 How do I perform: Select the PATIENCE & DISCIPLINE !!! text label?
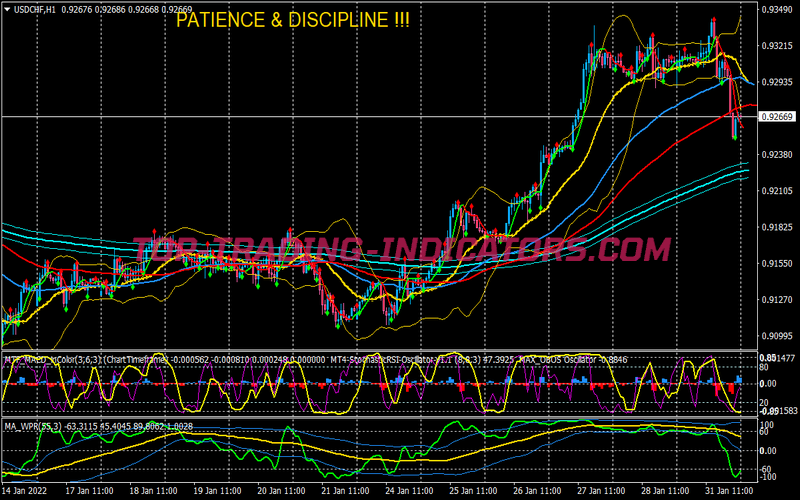[x=292, y=20]
